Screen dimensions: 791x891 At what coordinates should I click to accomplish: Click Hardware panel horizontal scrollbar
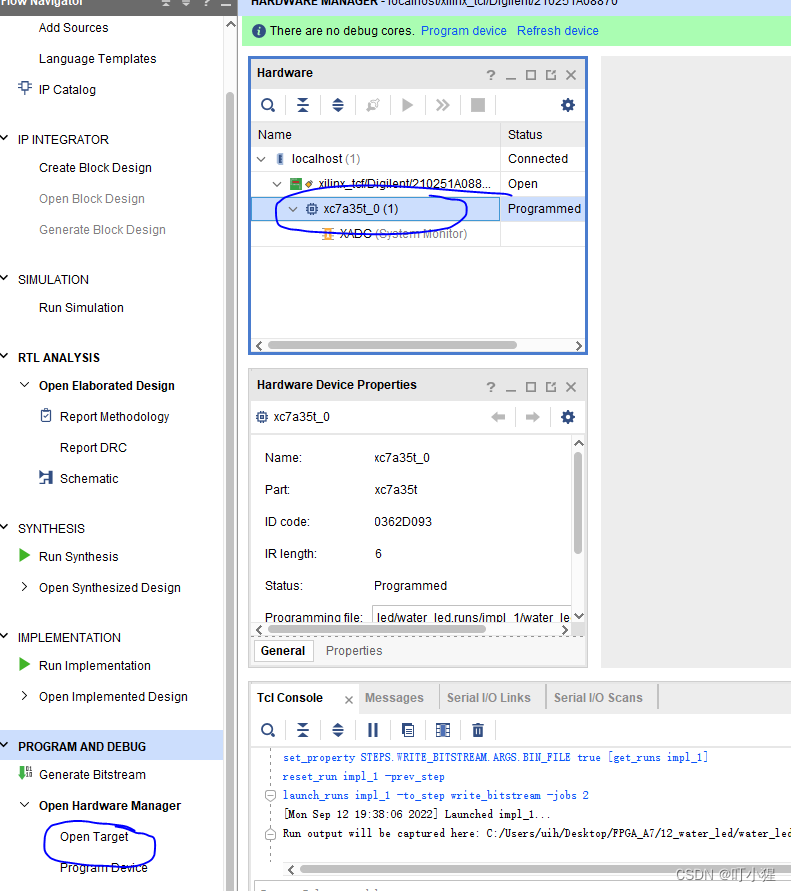point(392,345)
